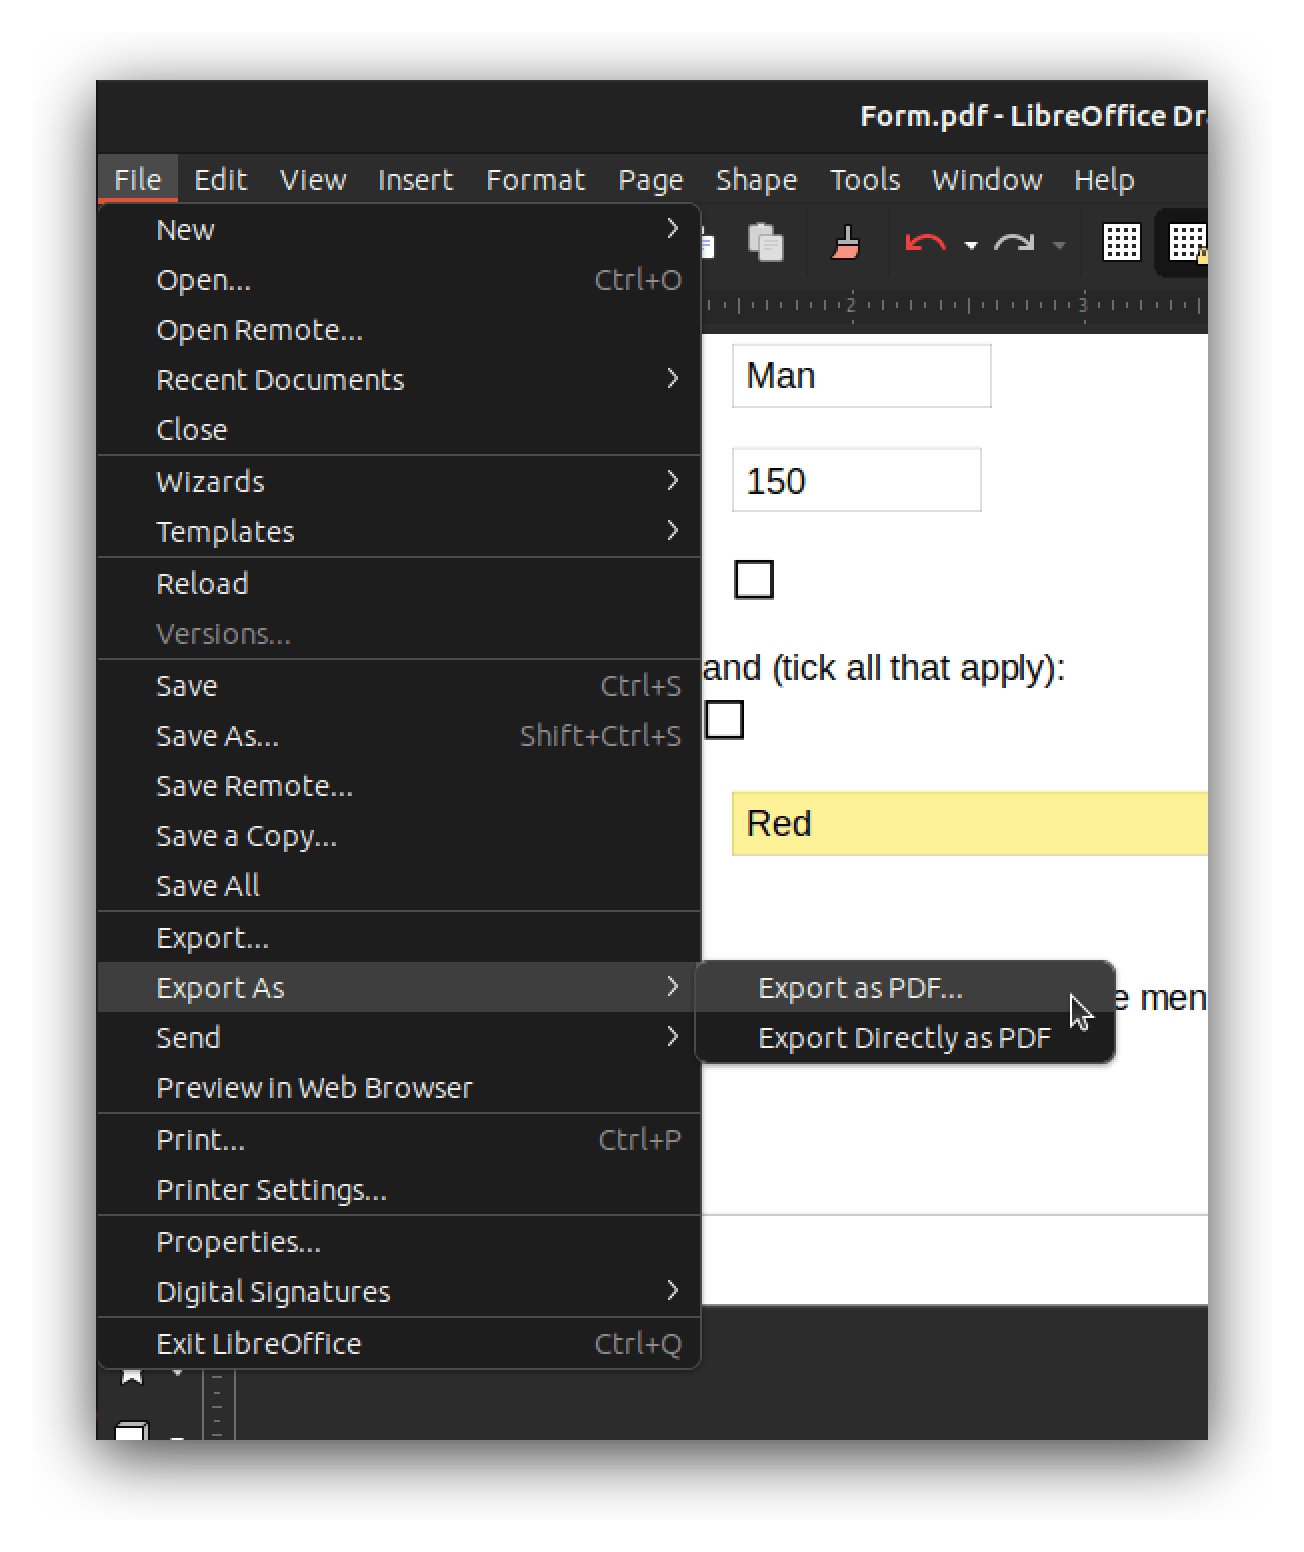This screenshot has width=1304, height=1552.
Task: Select Save a Copy... menu entry
Action: [x=399, y=836]
